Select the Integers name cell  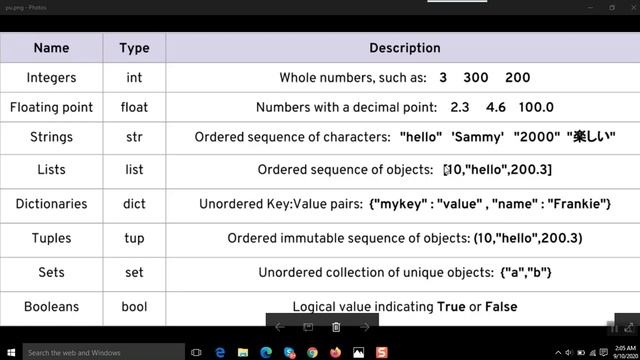pos(51,78)
